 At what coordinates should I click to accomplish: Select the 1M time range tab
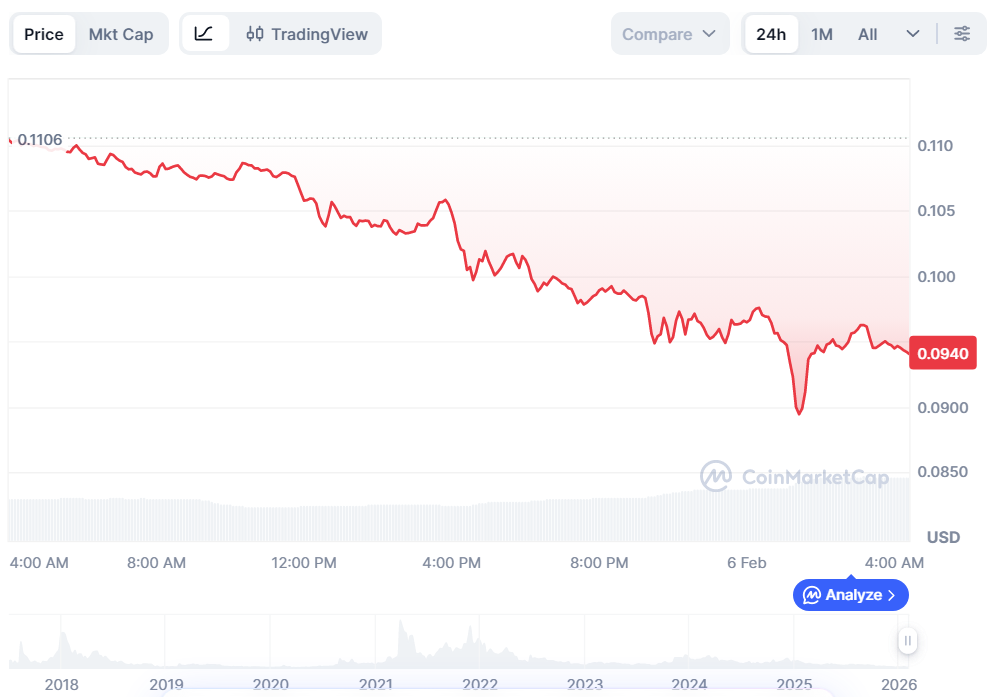tap(822, 34)
